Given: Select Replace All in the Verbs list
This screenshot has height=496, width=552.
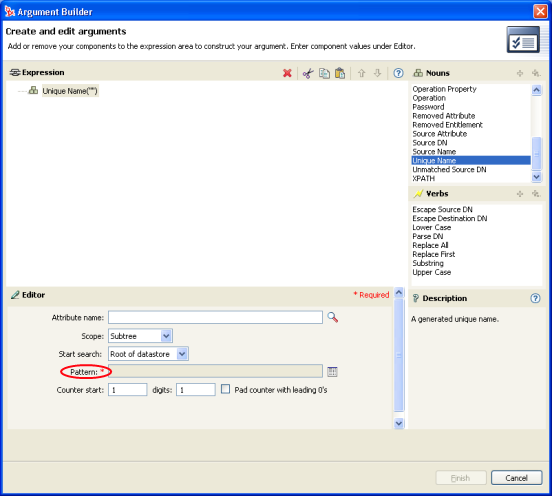Looking at the screenshot, I should click(430, 245).
